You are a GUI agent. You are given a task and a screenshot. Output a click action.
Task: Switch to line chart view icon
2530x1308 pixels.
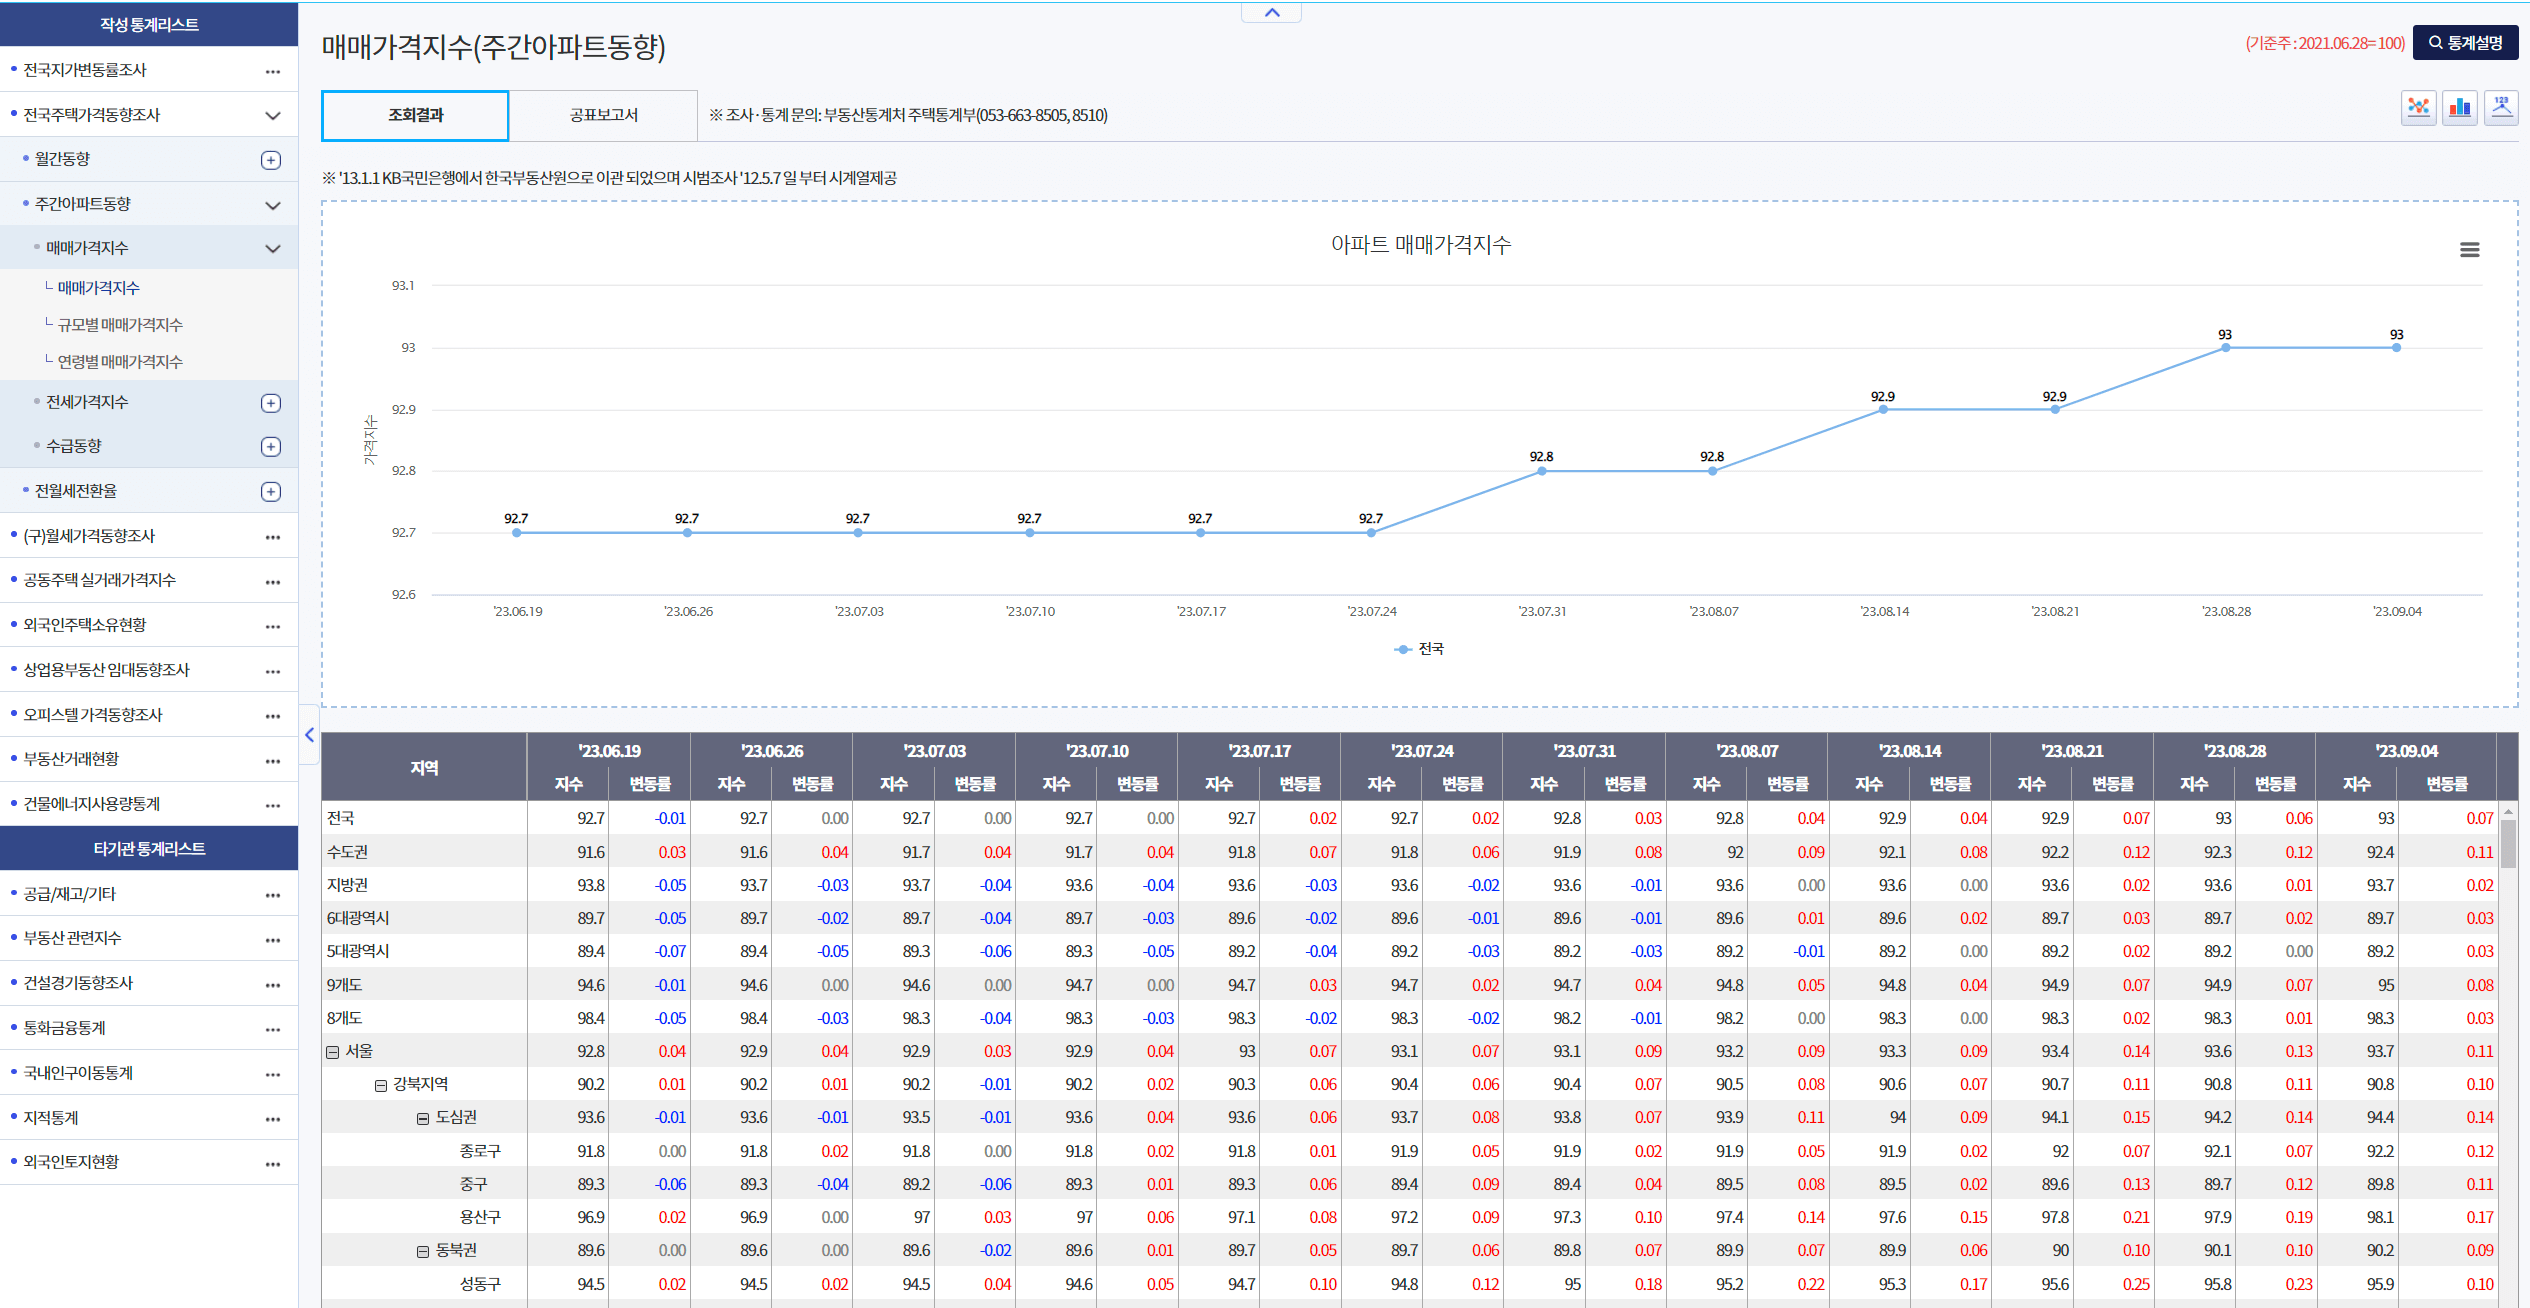pos(2418,108)
